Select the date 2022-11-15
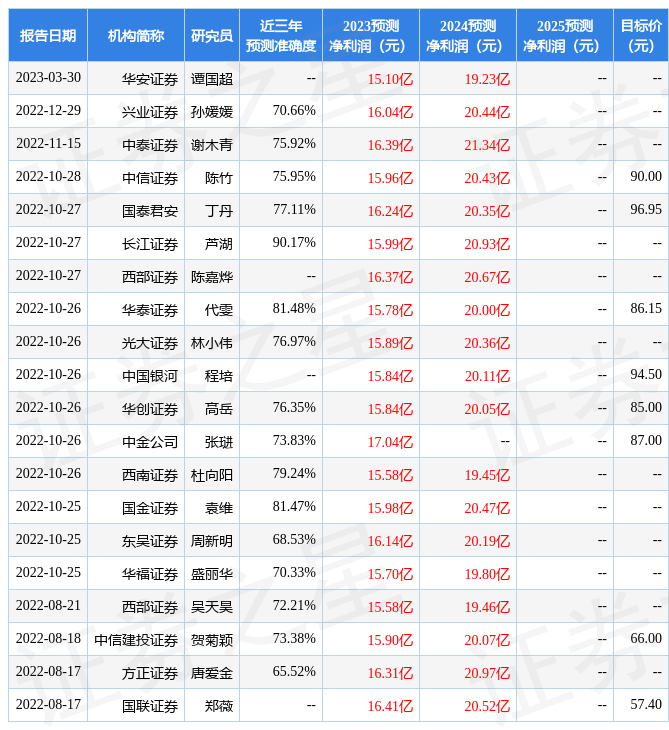The height and width of the screenshot is (730, 669). pos(48,143)
